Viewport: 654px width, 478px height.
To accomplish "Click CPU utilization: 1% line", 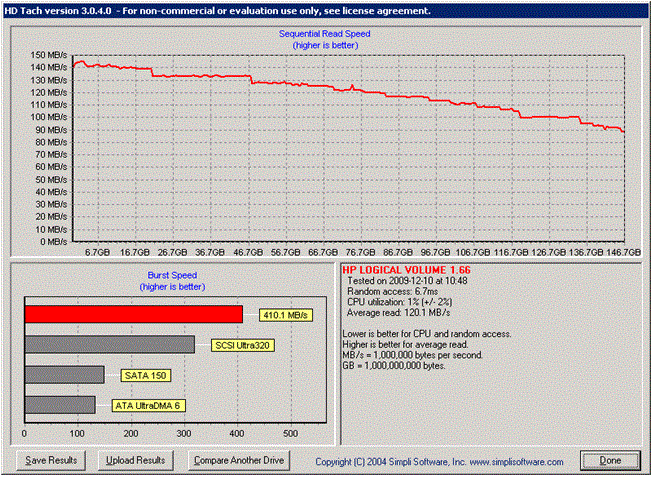I will pos(399,302).
